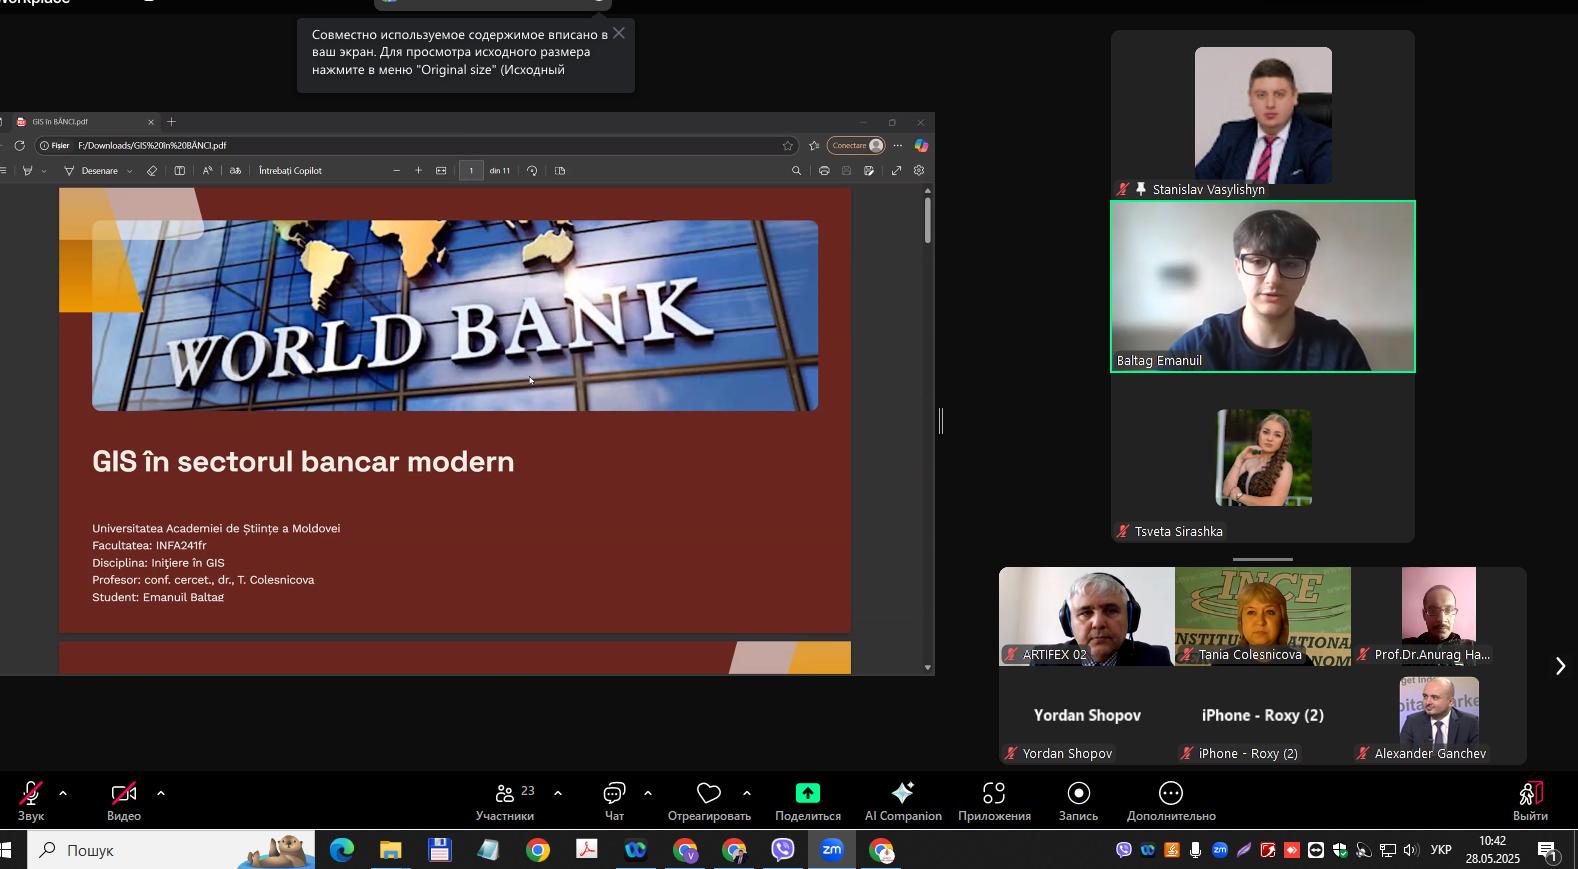Open the Участники participants panel
Image resolution: width=1578 pixels, height=869 pixels.
click(505, 801)
